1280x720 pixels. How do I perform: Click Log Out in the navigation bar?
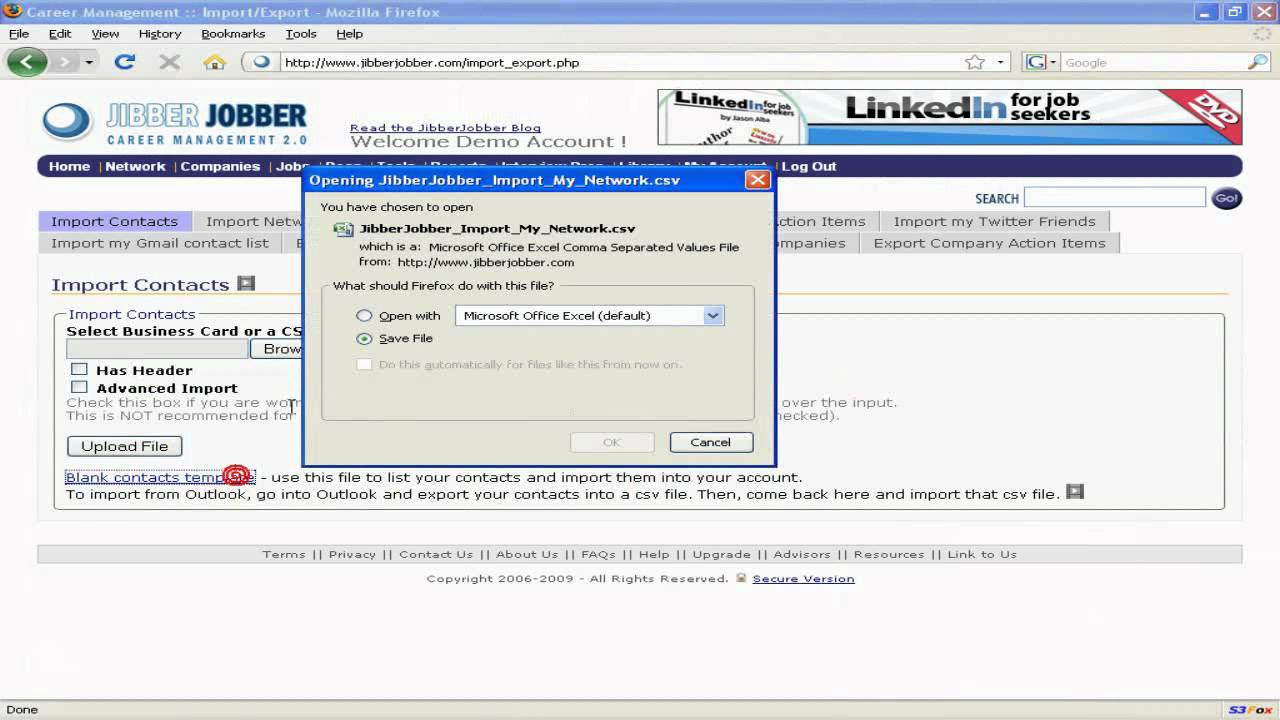[x=808, y=166]
